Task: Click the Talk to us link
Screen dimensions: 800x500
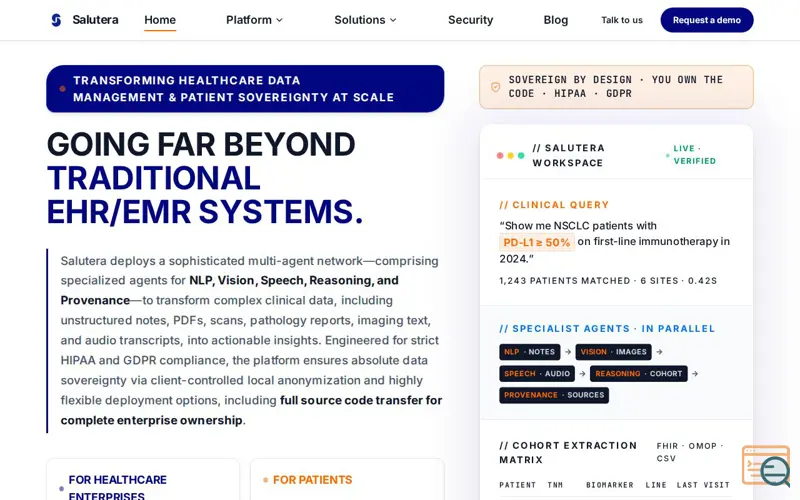Action: [621, 20]
